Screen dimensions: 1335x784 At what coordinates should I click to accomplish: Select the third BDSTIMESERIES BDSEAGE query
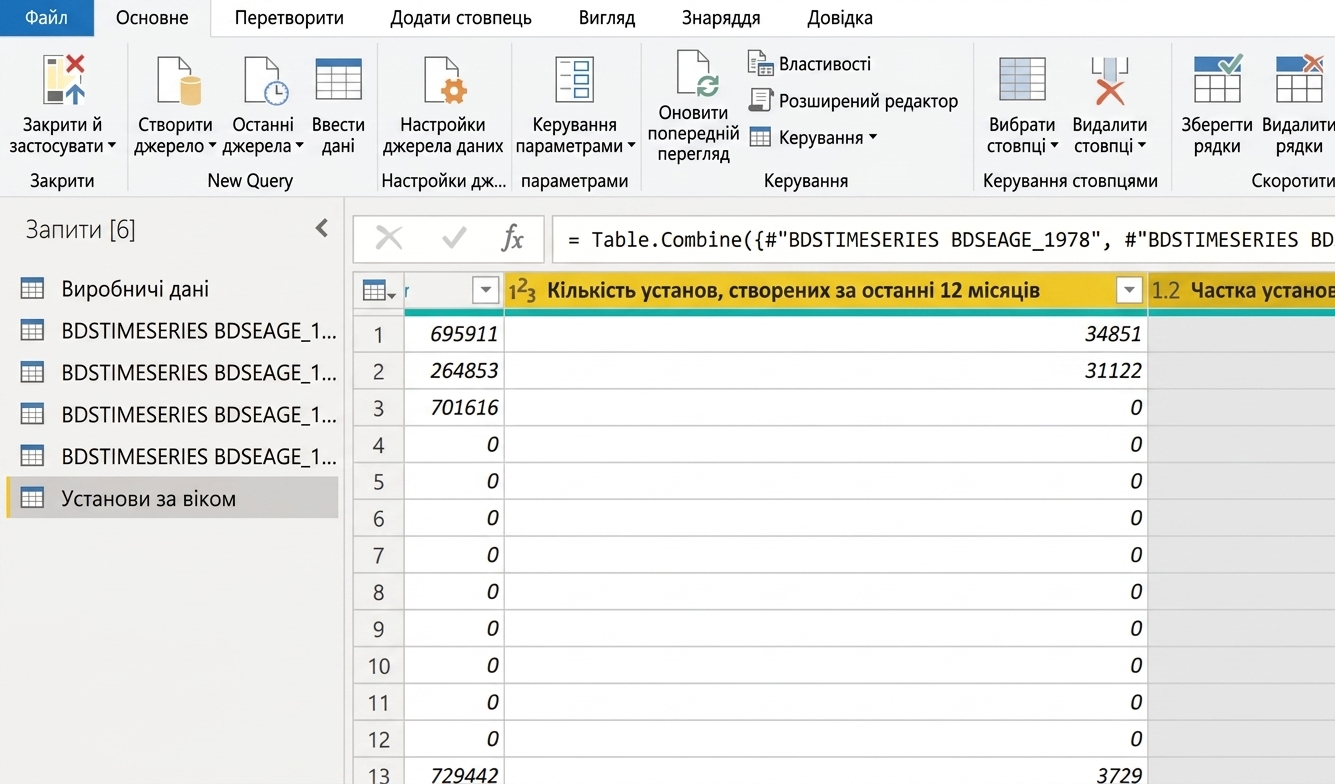172,415
